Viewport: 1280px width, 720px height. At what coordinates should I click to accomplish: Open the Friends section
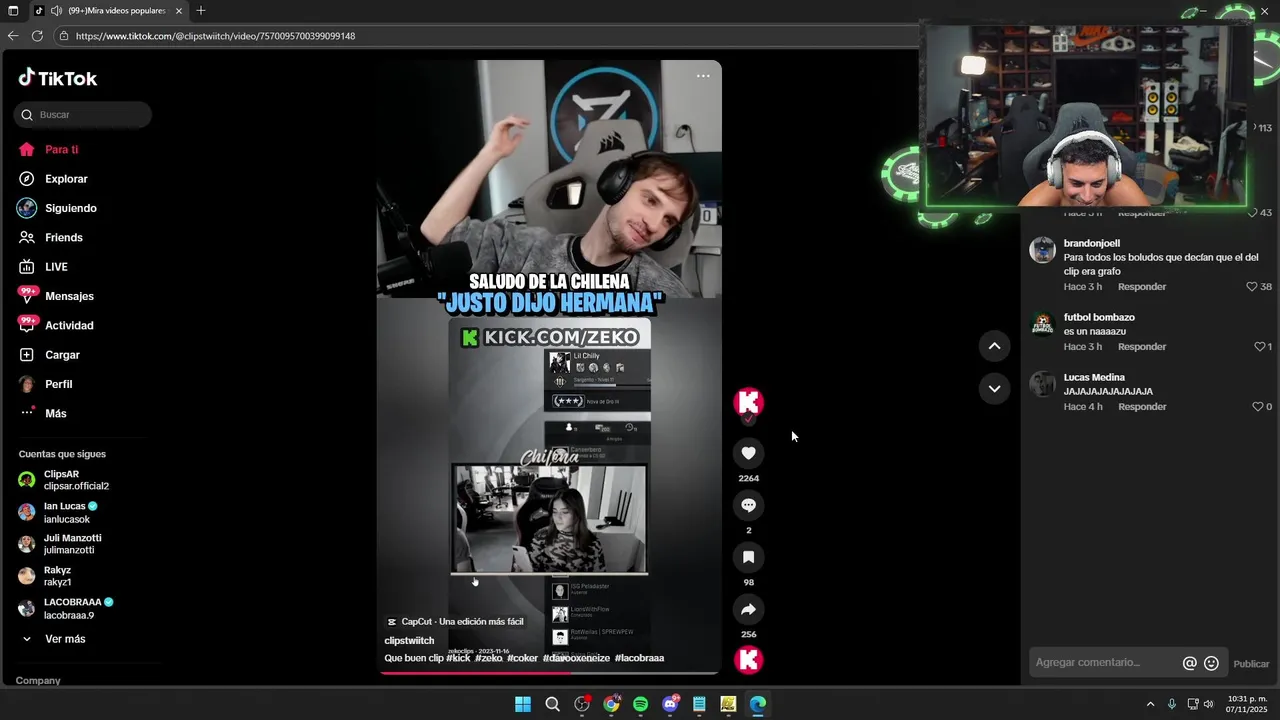63,238
